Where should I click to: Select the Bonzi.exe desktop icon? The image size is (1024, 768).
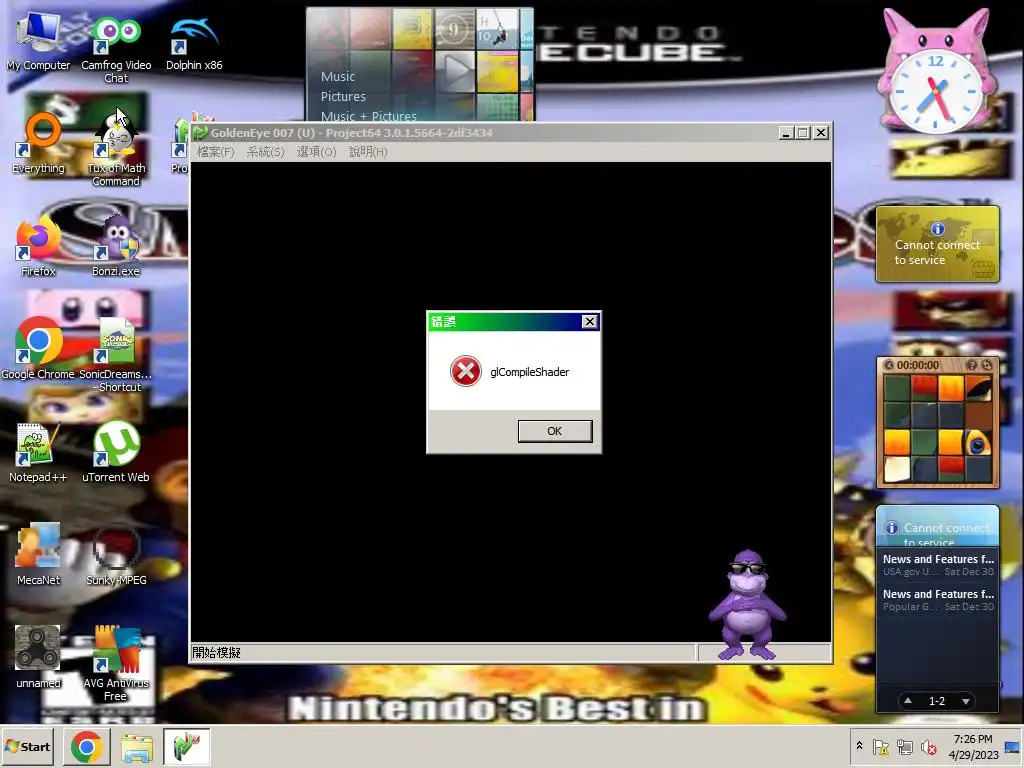(116, 248)
